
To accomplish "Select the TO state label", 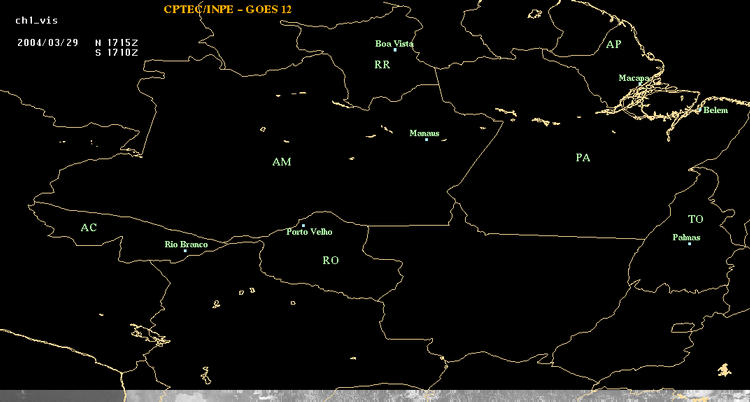I will pyautogui.click(x=695, y=219).
